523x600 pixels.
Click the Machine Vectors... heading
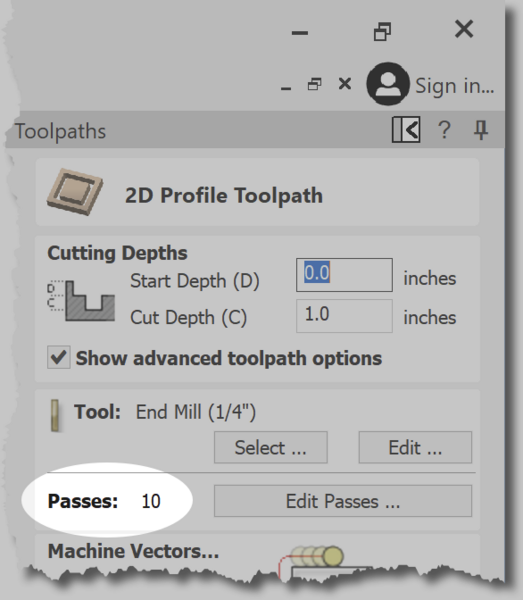click(133, 551)
